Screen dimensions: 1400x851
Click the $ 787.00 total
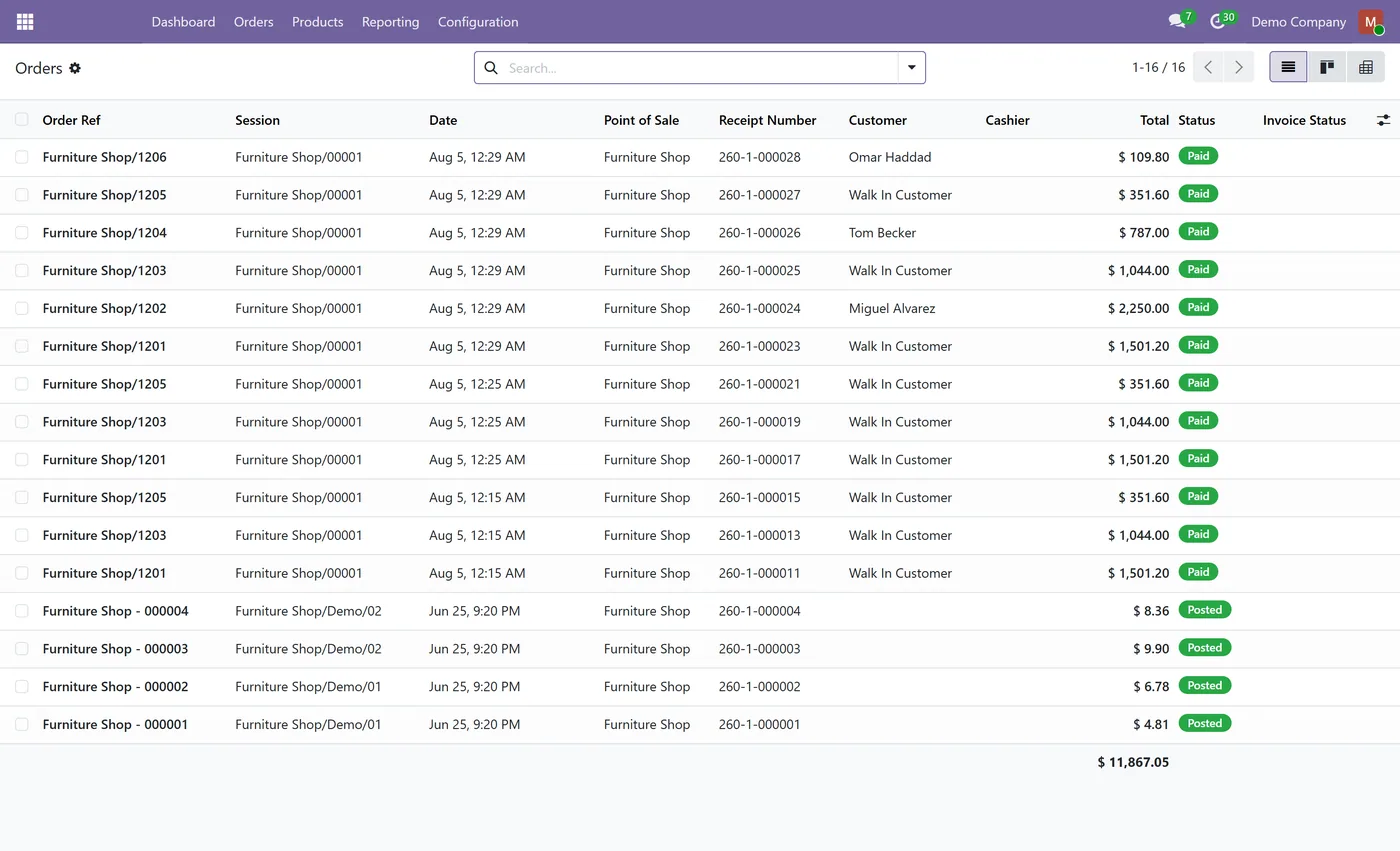tap(1144, 233)
